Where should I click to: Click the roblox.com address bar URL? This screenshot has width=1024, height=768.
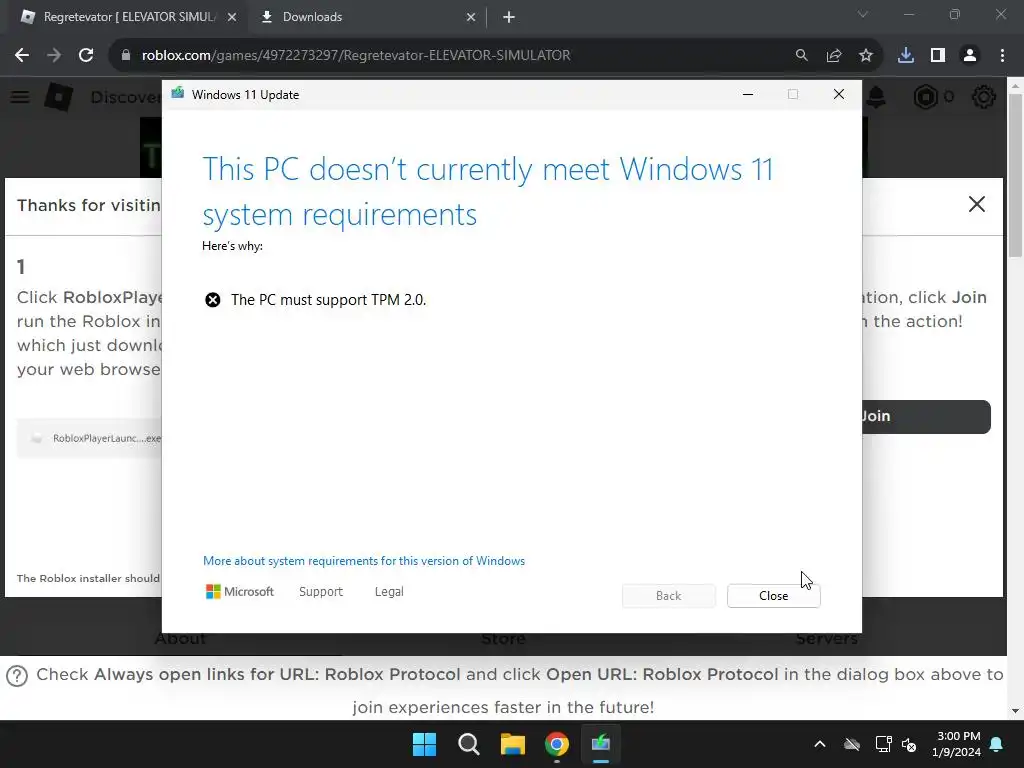coord(356,56)
